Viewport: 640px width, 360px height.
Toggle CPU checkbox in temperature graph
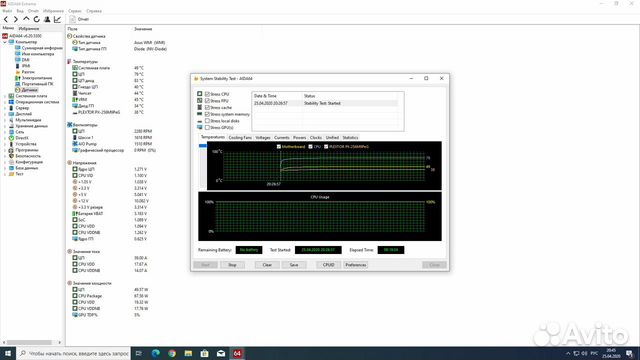click(311, 147)
